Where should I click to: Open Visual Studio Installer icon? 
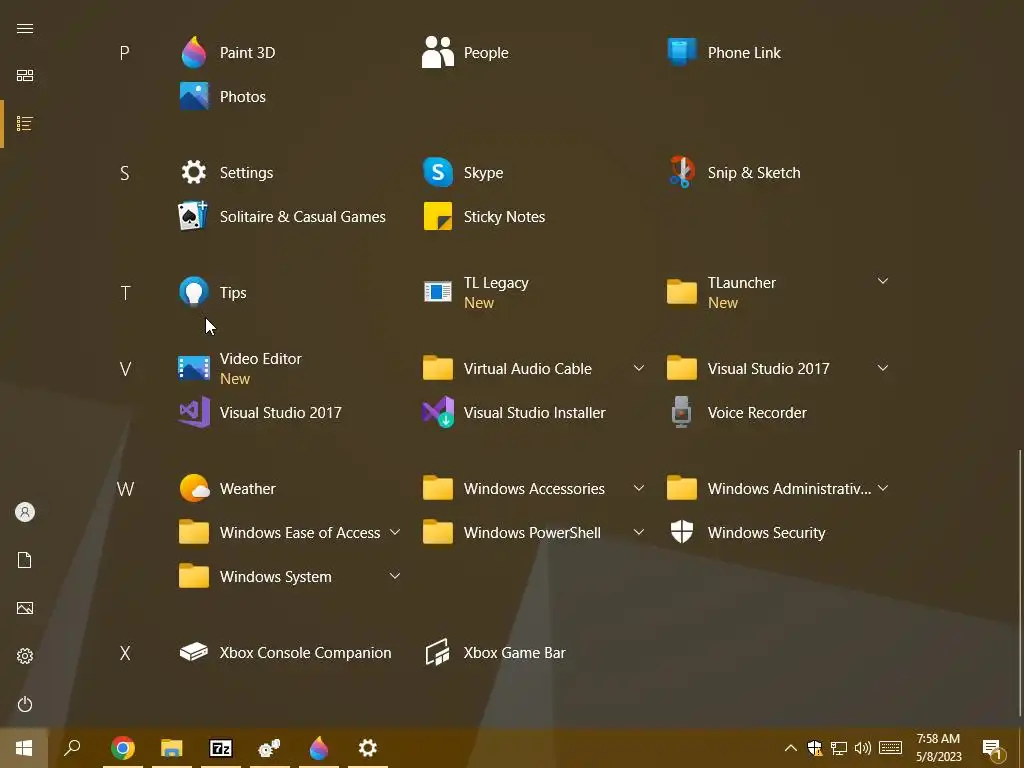pyautogui.click(x=438, y=412)
